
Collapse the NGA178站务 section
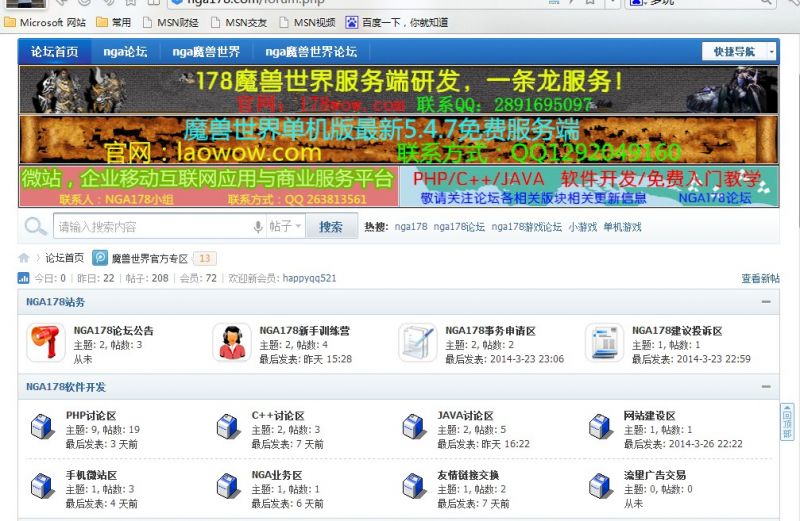766,302
